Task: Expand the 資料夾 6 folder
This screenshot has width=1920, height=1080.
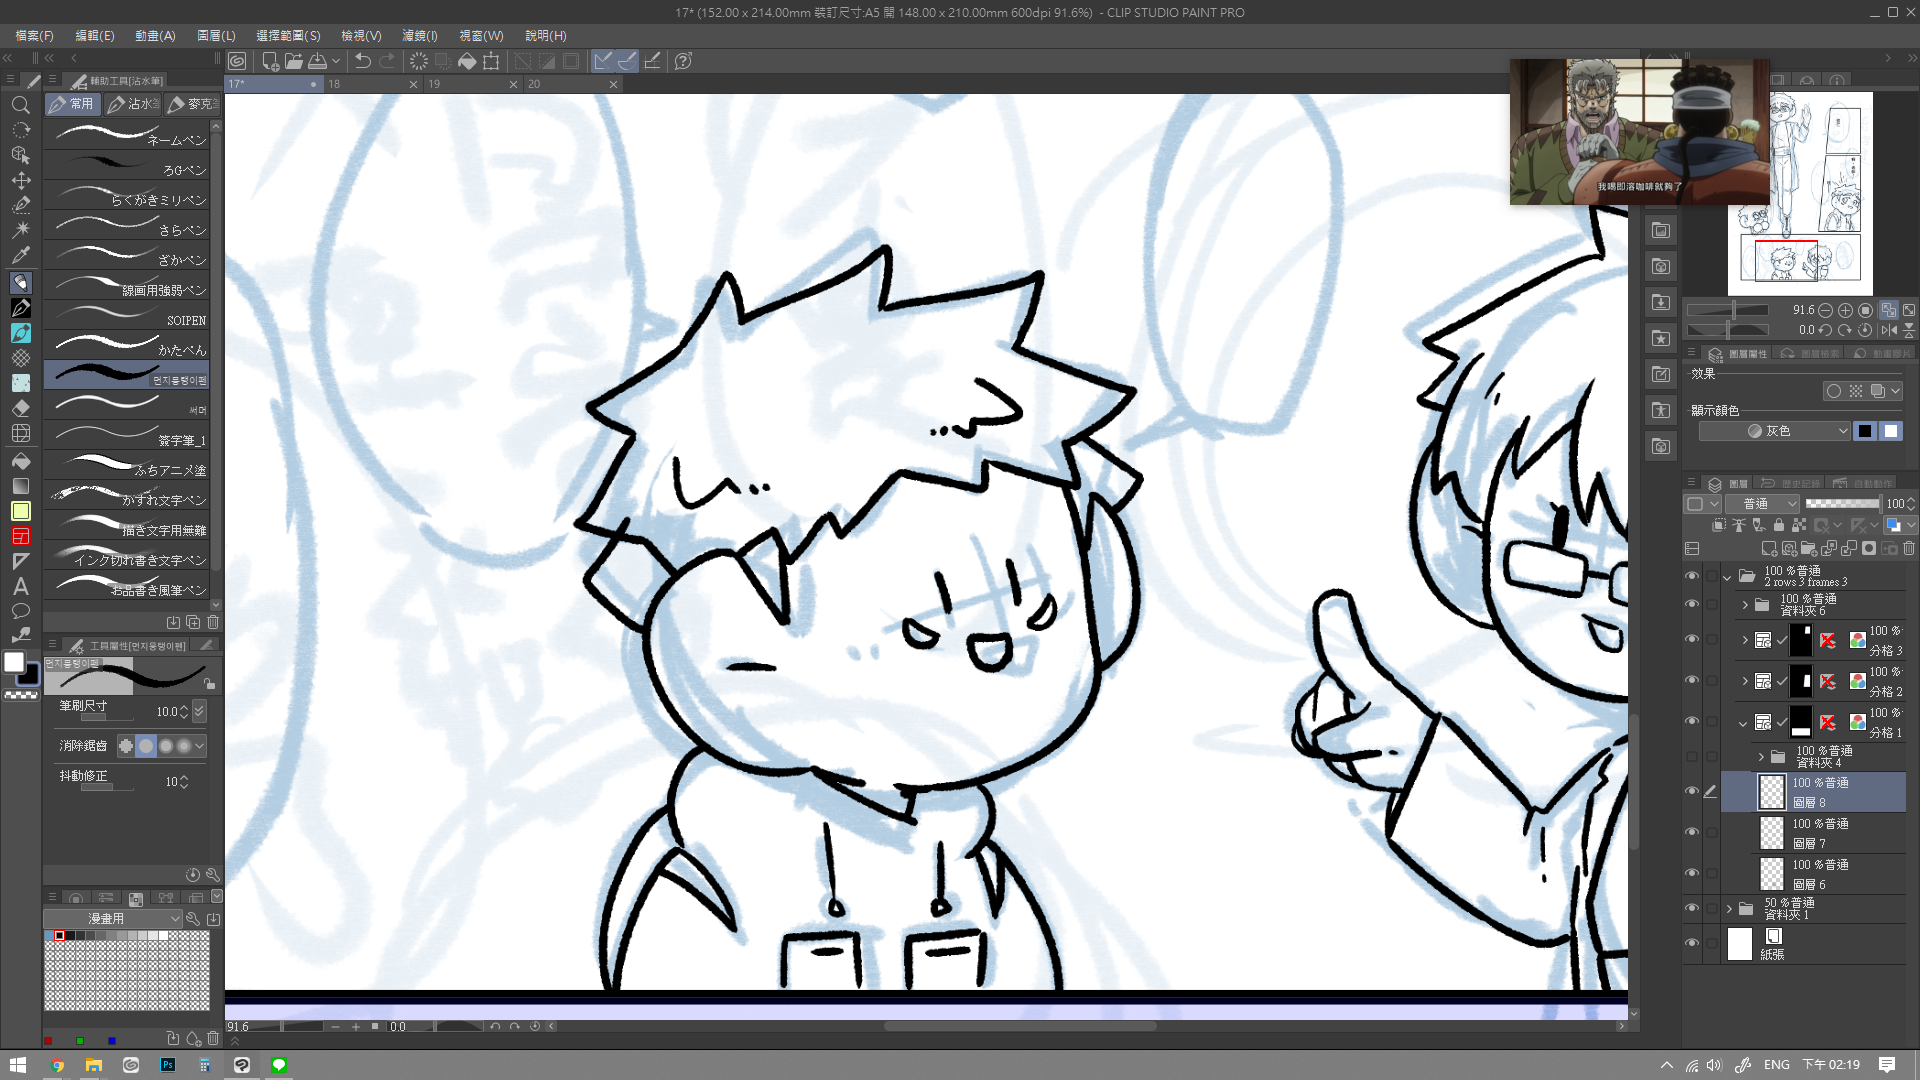Action: (1745, 605)
